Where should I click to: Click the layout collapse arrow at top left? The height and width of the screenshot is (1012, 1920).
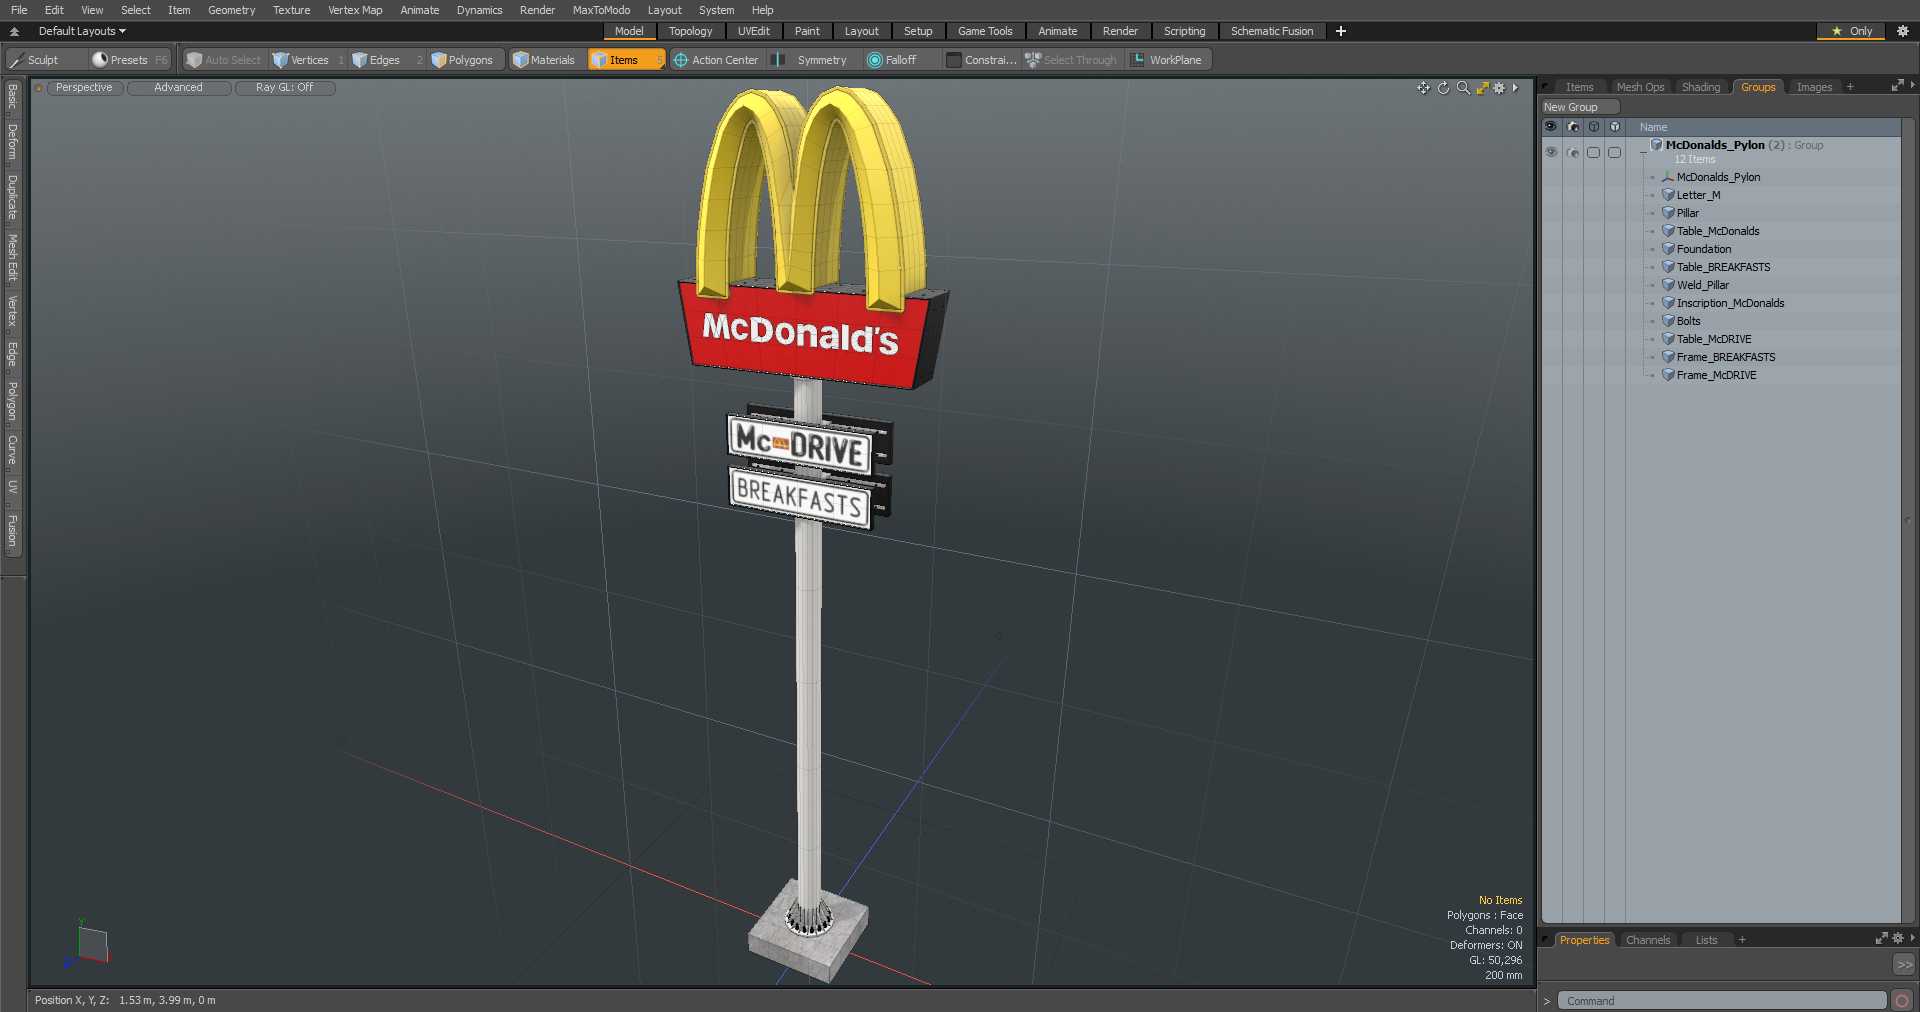14,31
